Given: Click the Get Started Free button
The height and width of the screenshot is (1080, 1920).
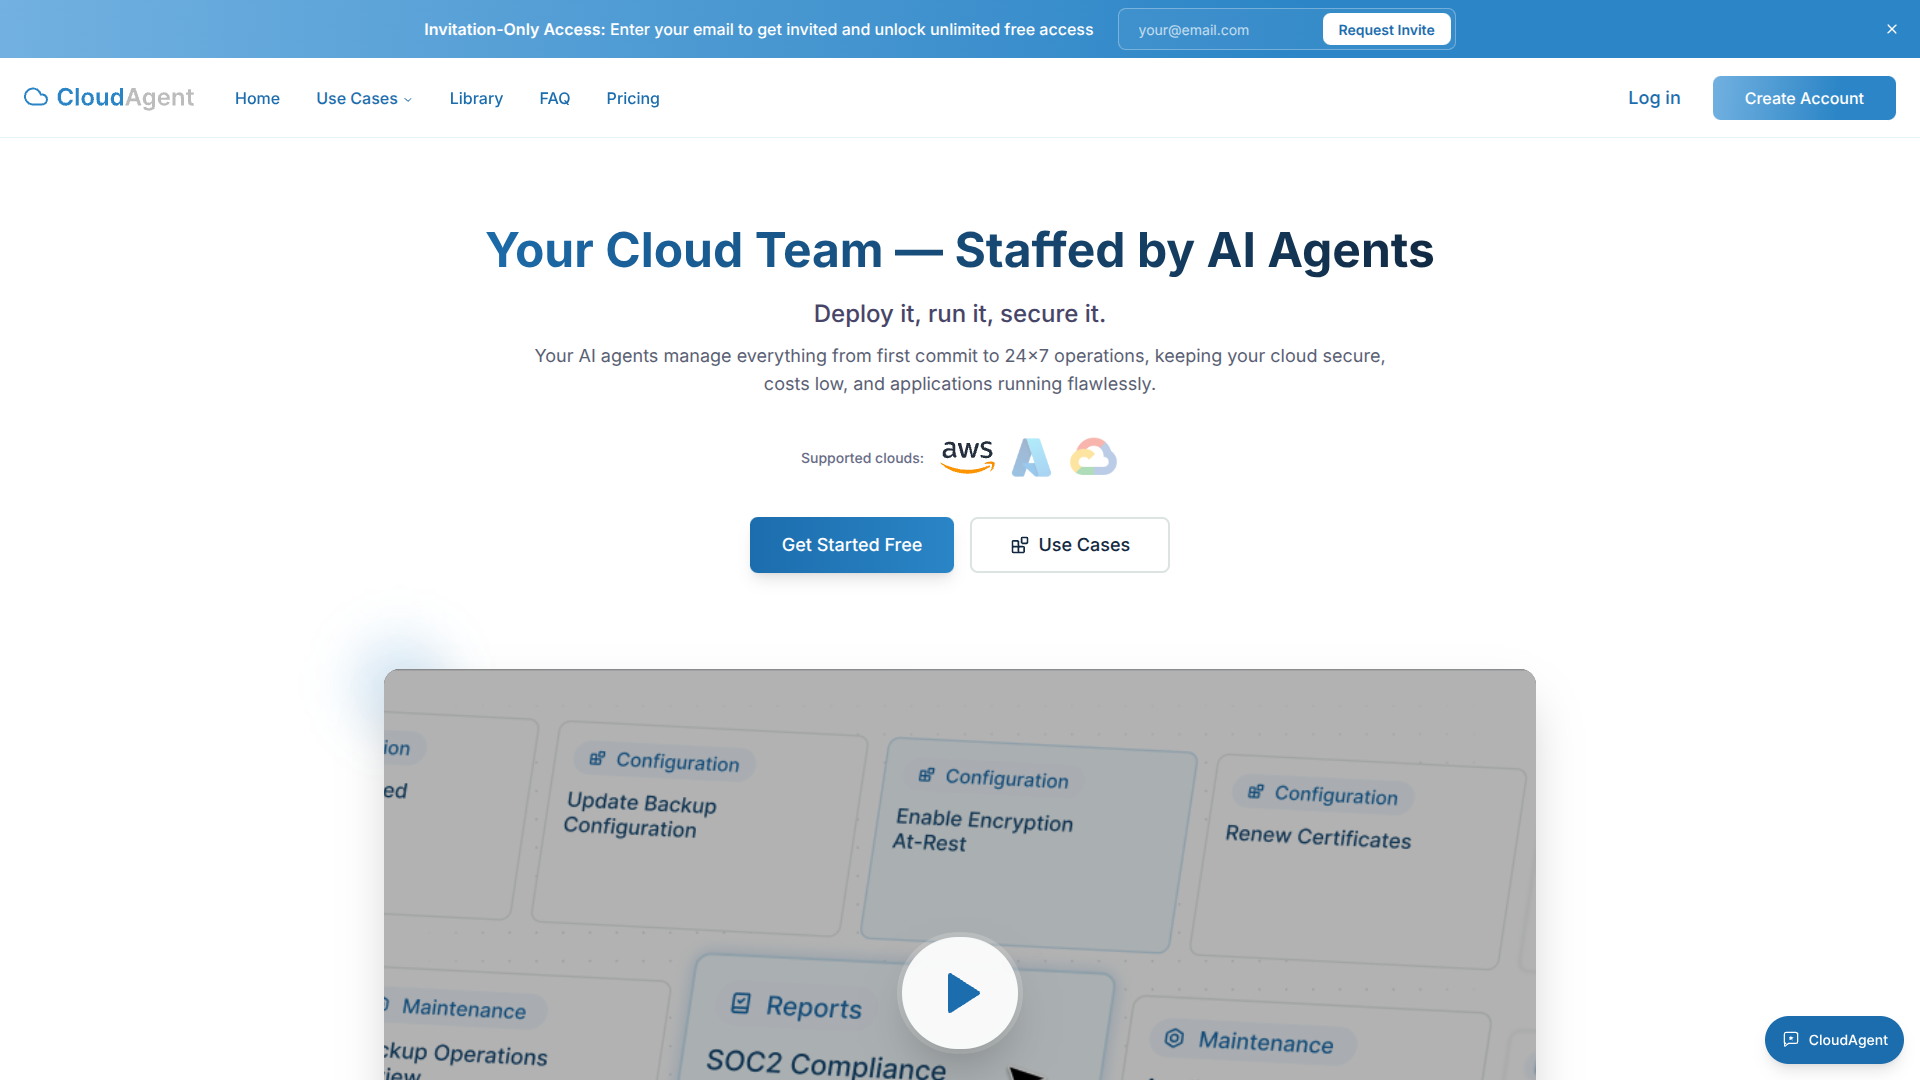Looking at the screenshot, I should 851,545.
